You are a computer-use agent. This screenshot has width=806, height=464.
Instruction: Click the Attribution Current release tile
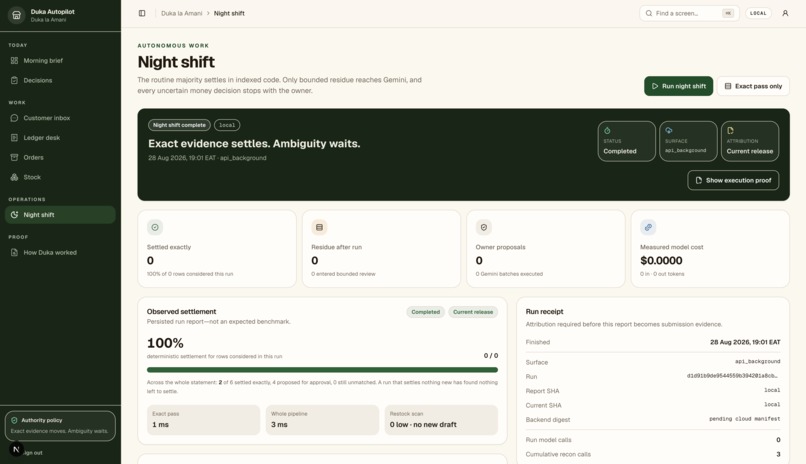(x=749, y=141)
